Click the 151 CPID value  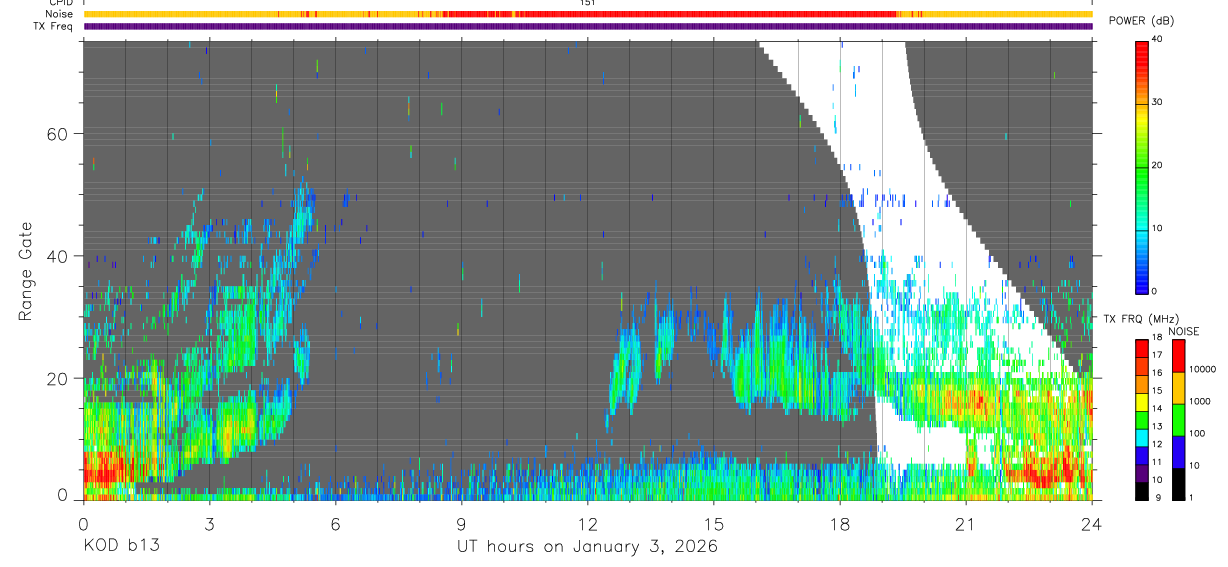(587, 3)
